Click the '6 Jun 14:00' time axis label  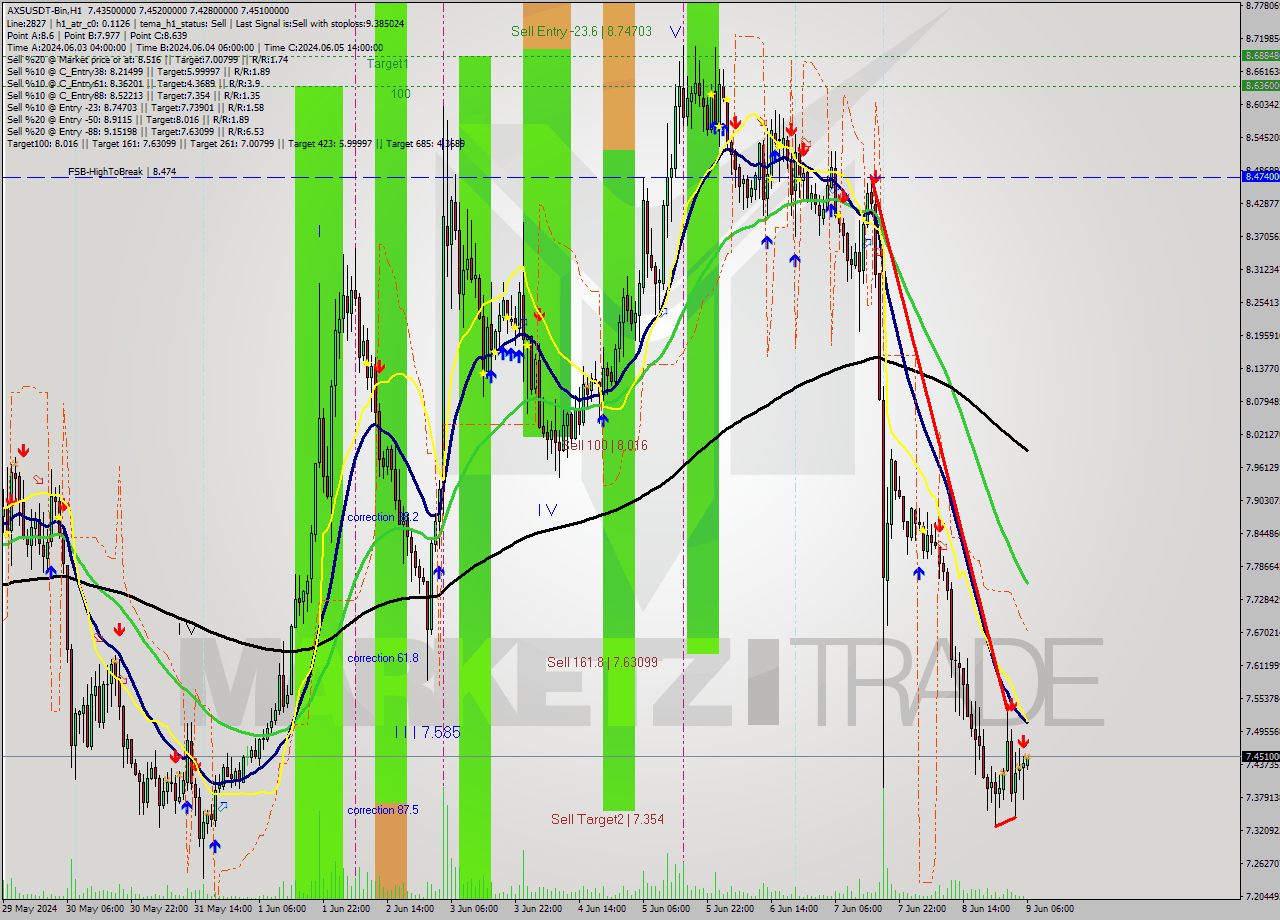(794, 909)
